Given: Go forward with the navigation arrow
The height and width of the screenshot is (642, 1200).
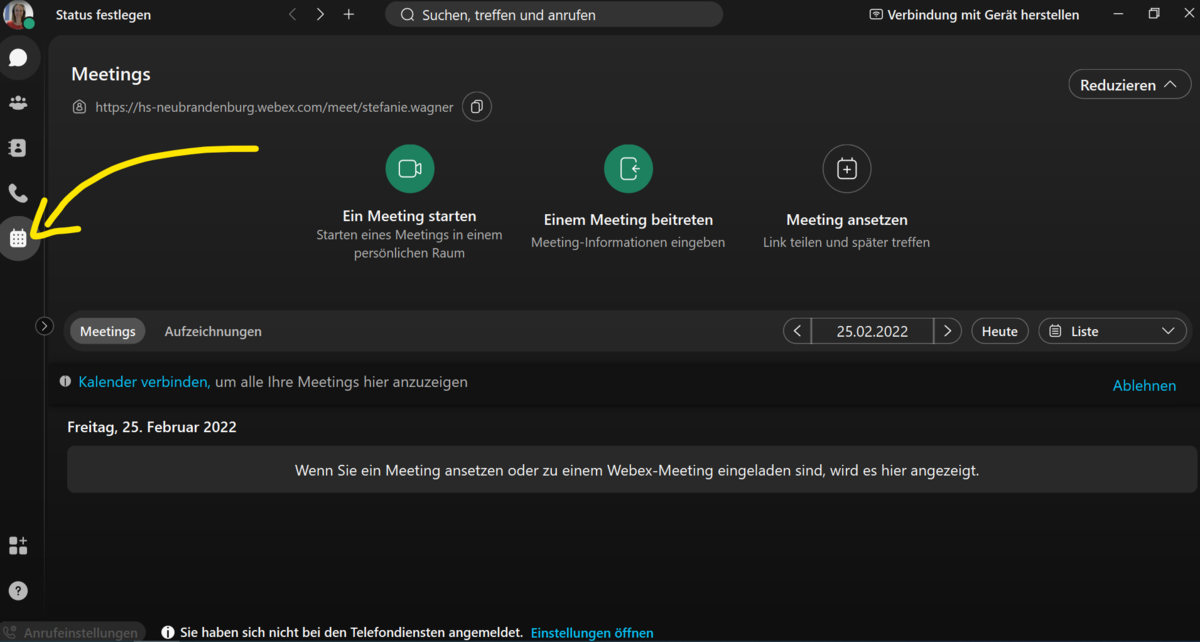Looking at the screenshot, I should tap(320, 15).
